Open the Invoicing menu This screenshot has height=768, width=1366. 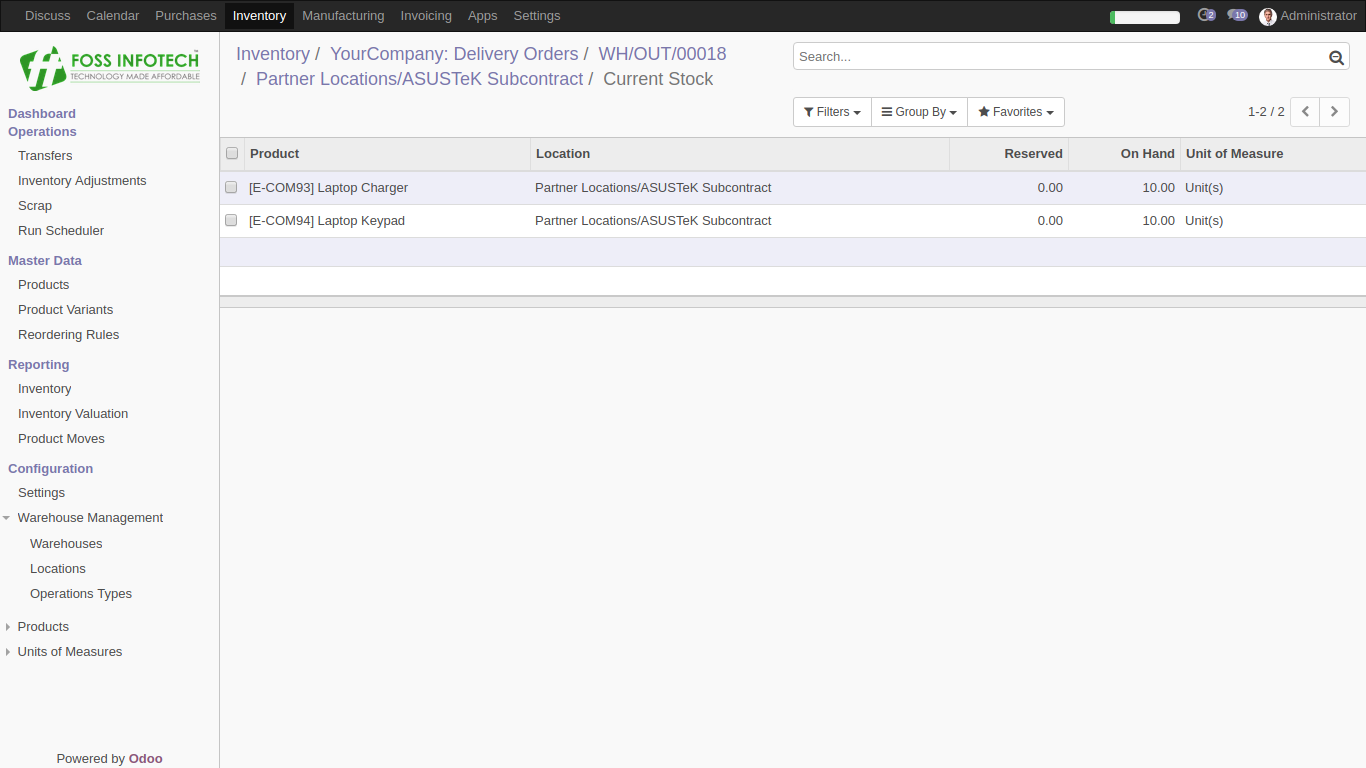(x=426, y=16)
